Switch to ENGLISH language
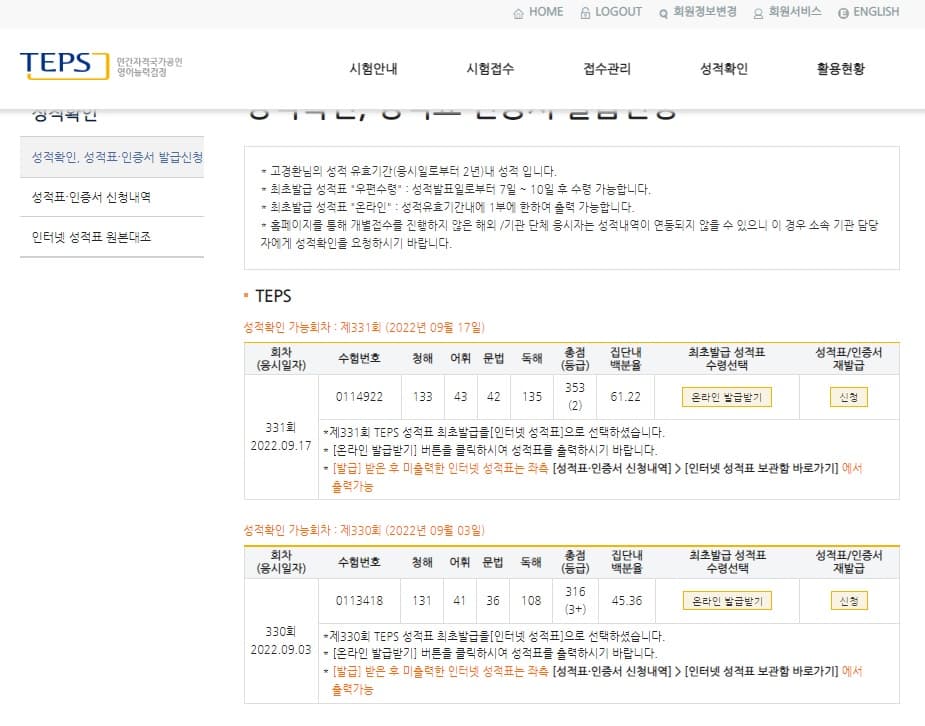Image resolution: width=925 pixels, height=726 pixels. click(x=876, y=12)
